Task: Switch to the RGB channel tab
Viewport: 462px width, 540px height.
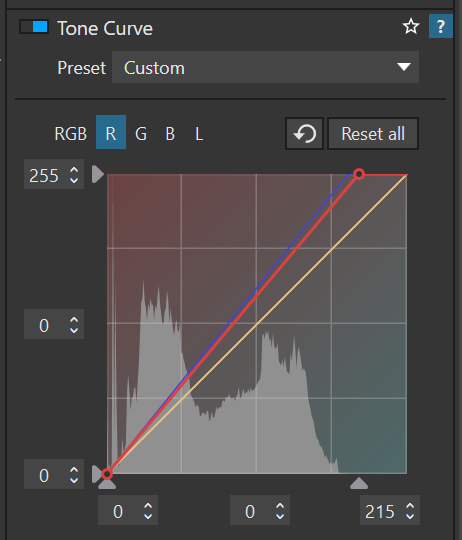Action: pos(70,133)
